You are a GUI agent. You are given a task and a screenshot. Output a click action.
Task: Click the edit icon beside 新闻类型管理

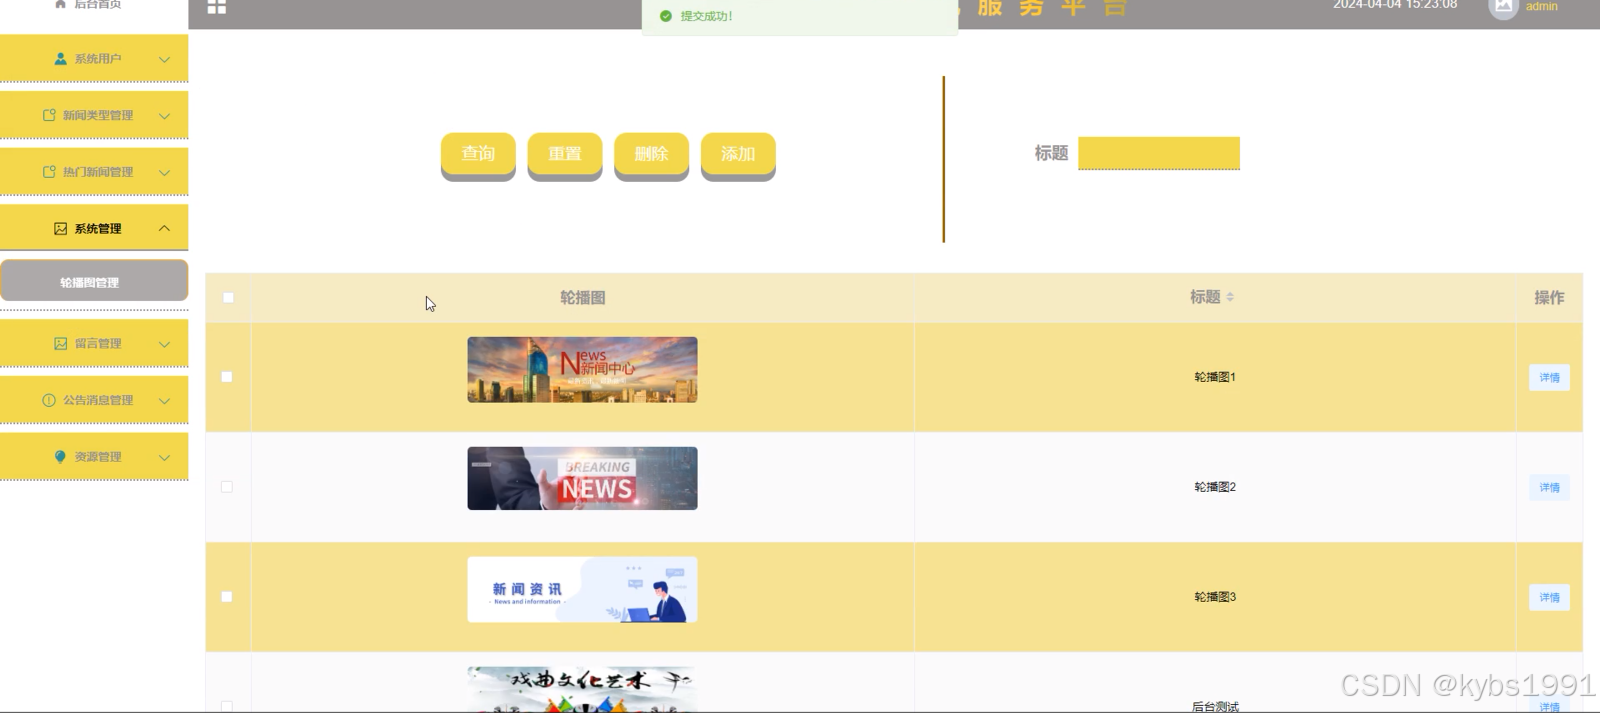click(49, 115)
